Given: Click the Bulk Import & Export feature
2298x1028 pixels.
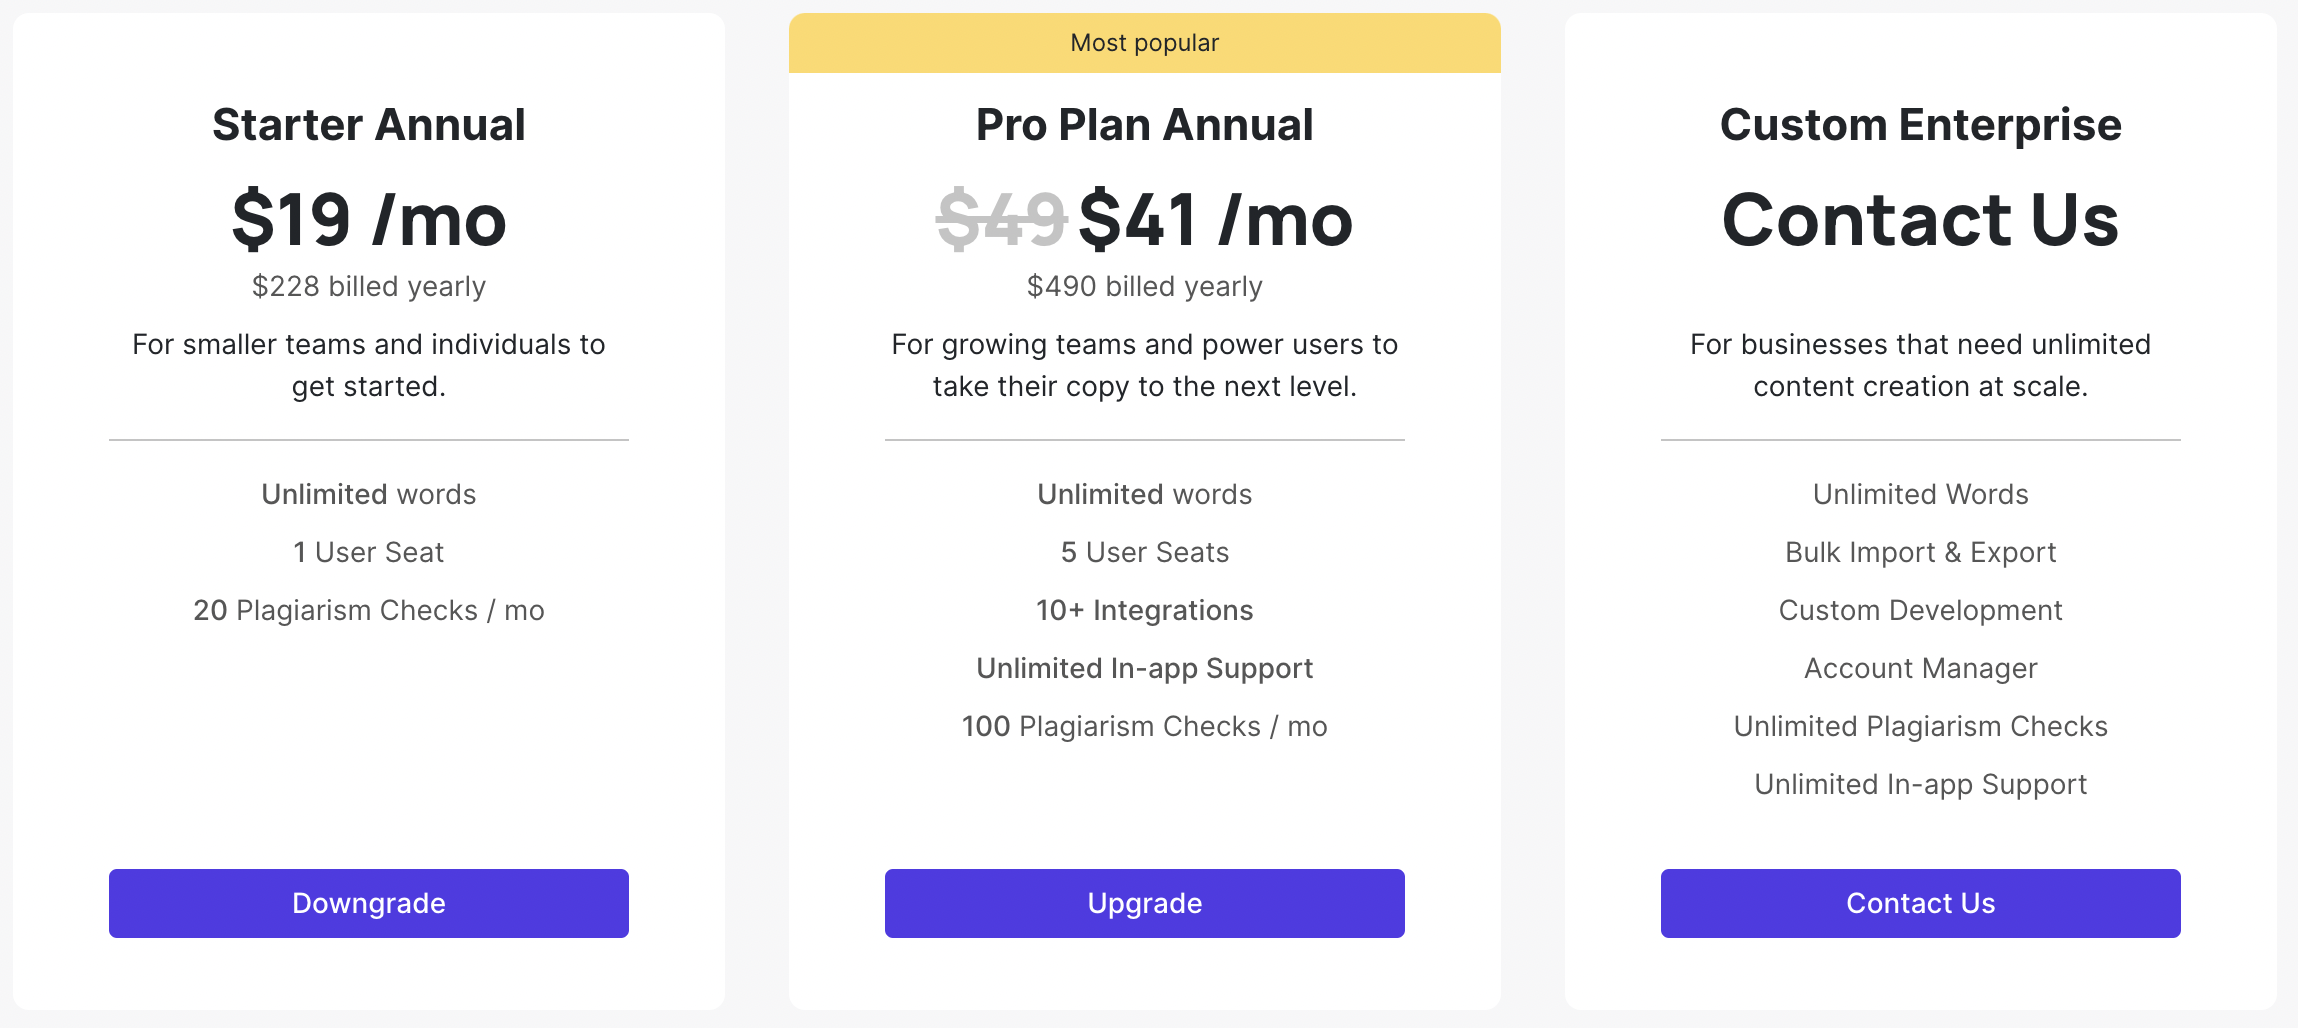Looking at the screenshot, I should tap(1921, 552).
